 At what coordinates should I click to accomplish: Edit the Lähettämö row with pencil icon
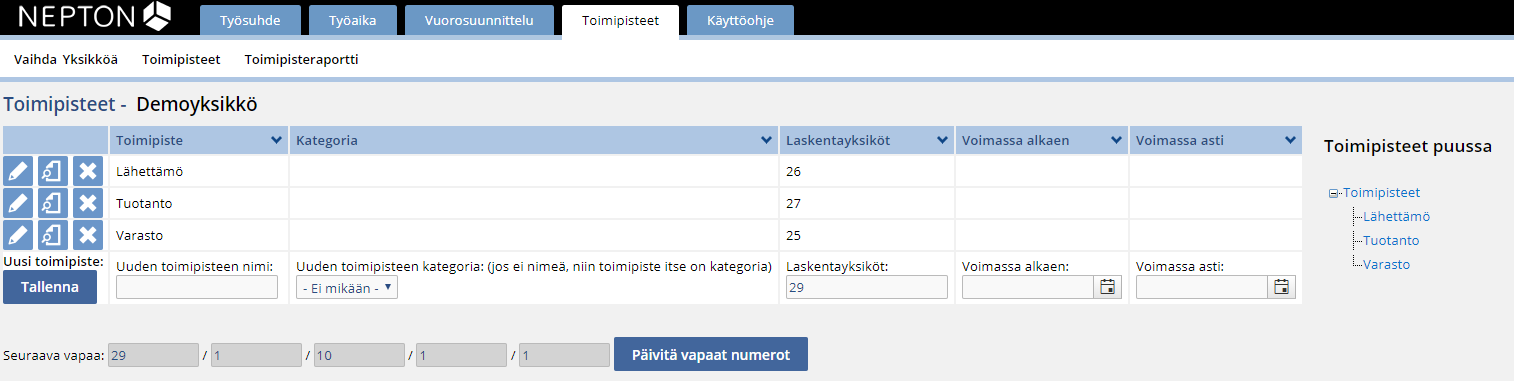[18, 171]
